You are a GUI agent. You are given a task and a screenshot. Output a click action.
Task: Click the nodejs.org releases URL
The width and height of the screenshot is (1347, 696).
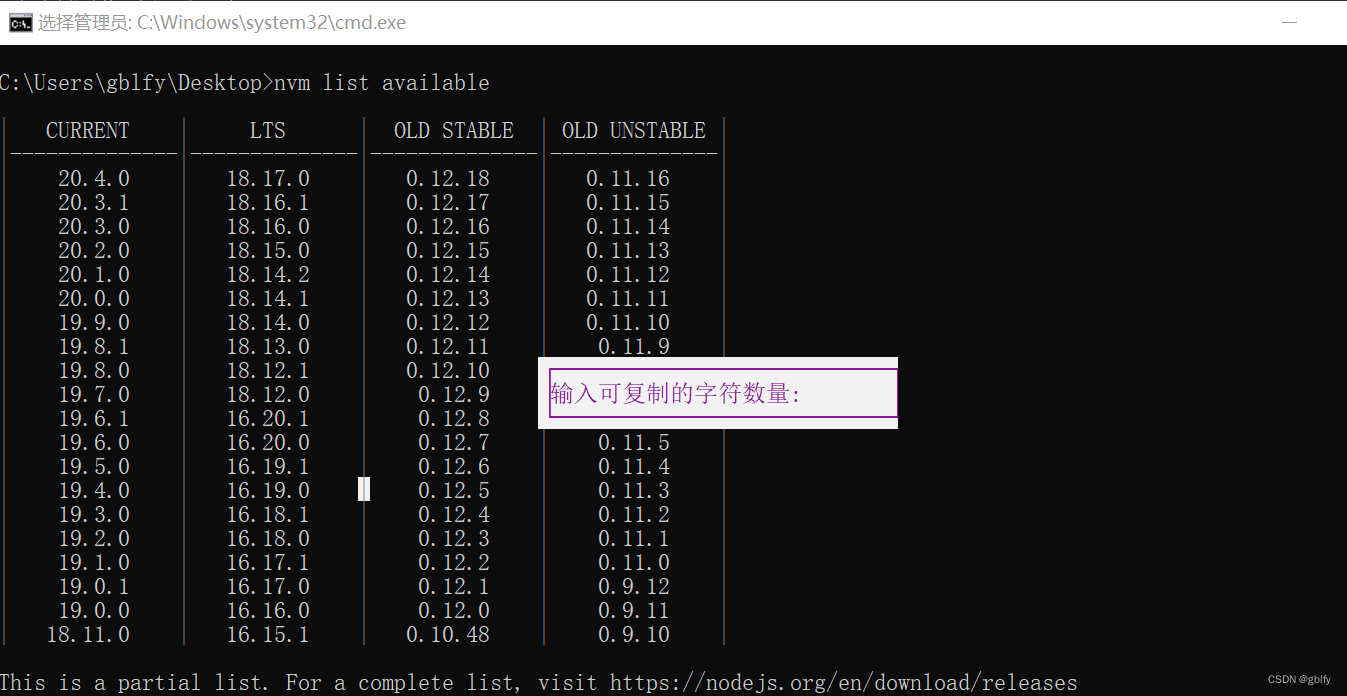pyautogui.click(x=844, y=683)
